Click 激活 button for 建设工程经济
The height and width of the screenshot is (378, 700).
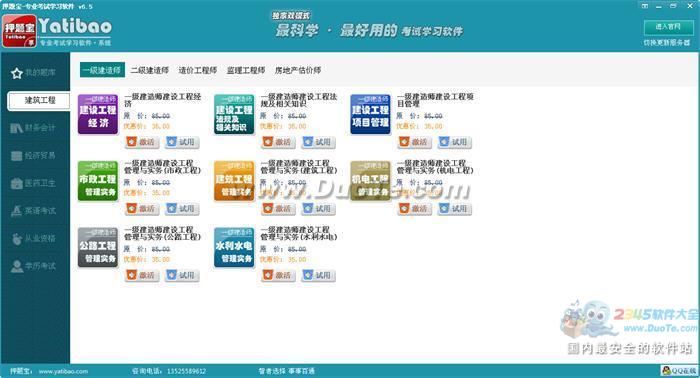142,142
